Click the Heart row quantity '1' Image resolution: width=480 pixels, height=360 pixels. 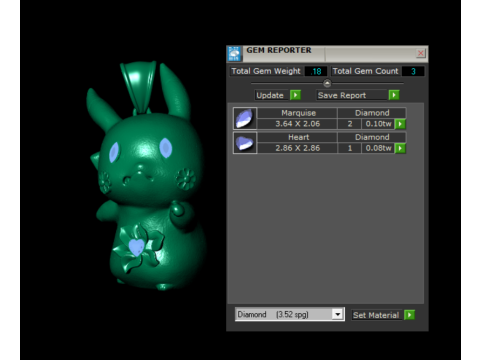point(350,148)
